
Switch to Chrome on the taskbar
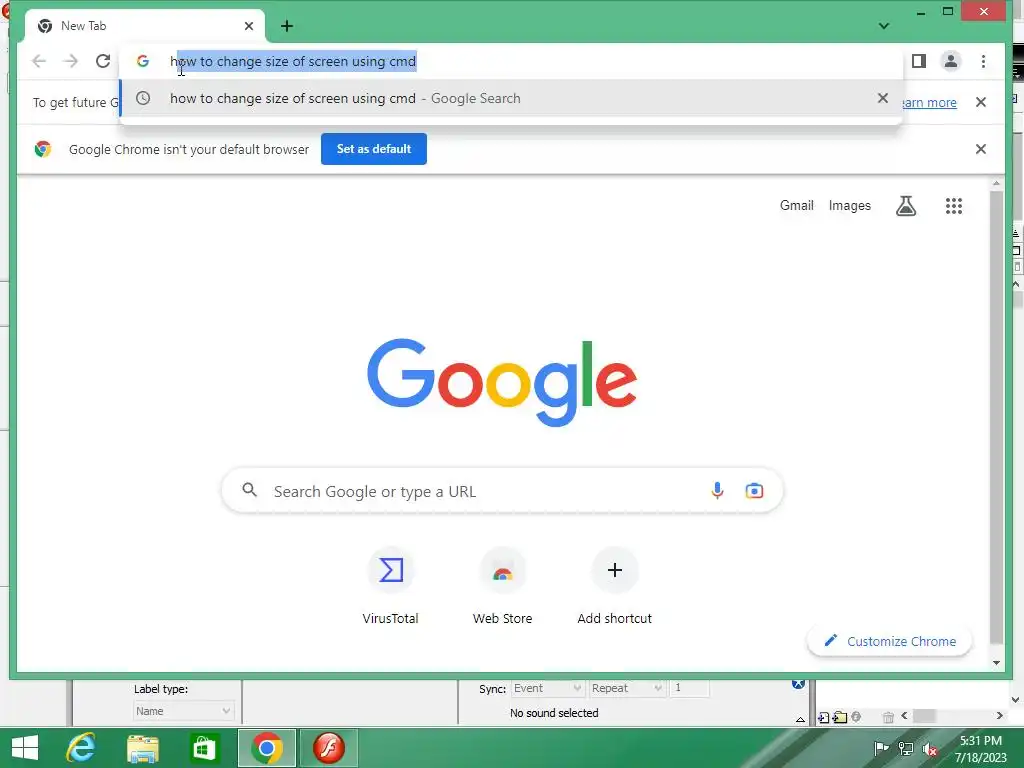[267, 748]
